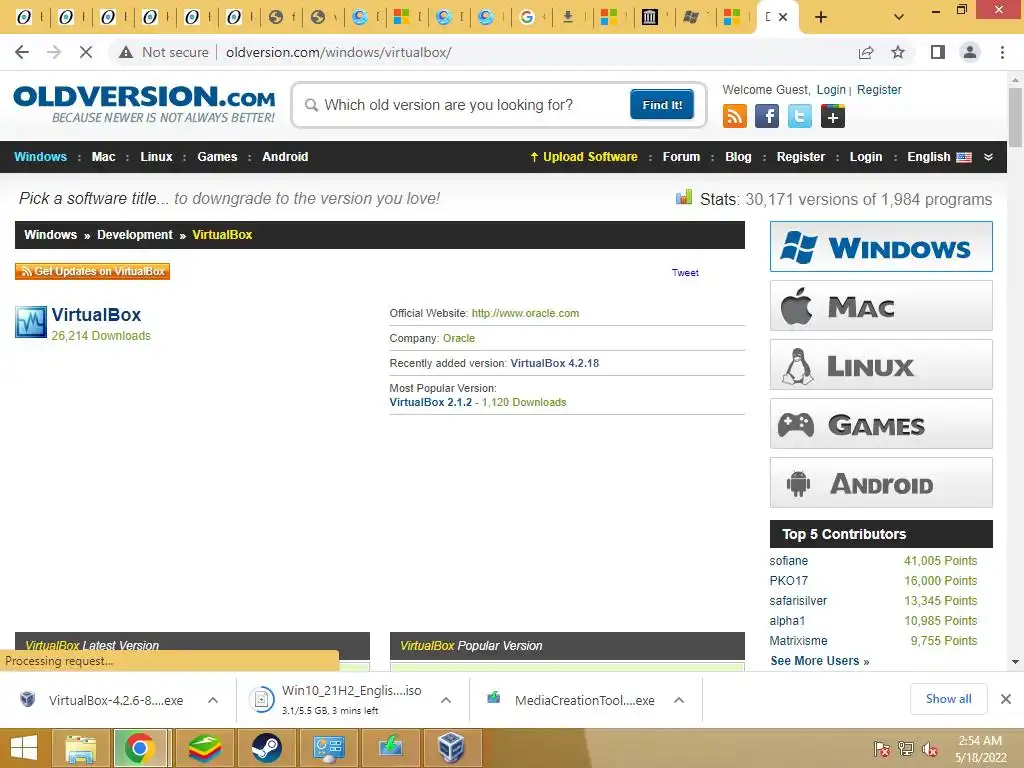Screen dimensions: 1024x768
Task: Click contributor safarisilver in Top 5
Action: pyautogui.click(x=798, y=601)
